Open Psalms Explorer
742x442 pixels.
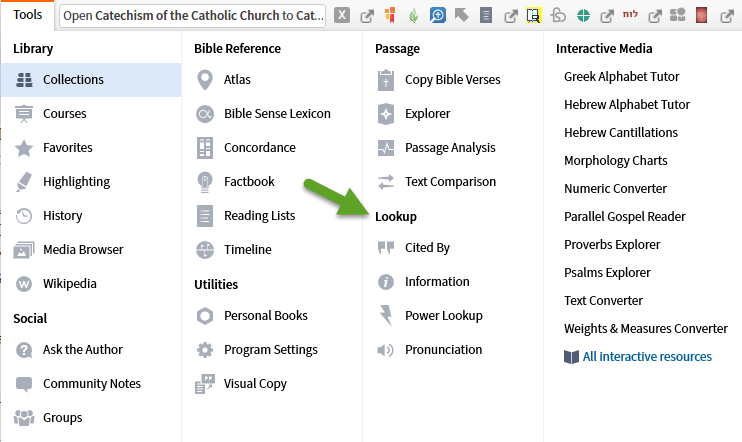[607, 273]
